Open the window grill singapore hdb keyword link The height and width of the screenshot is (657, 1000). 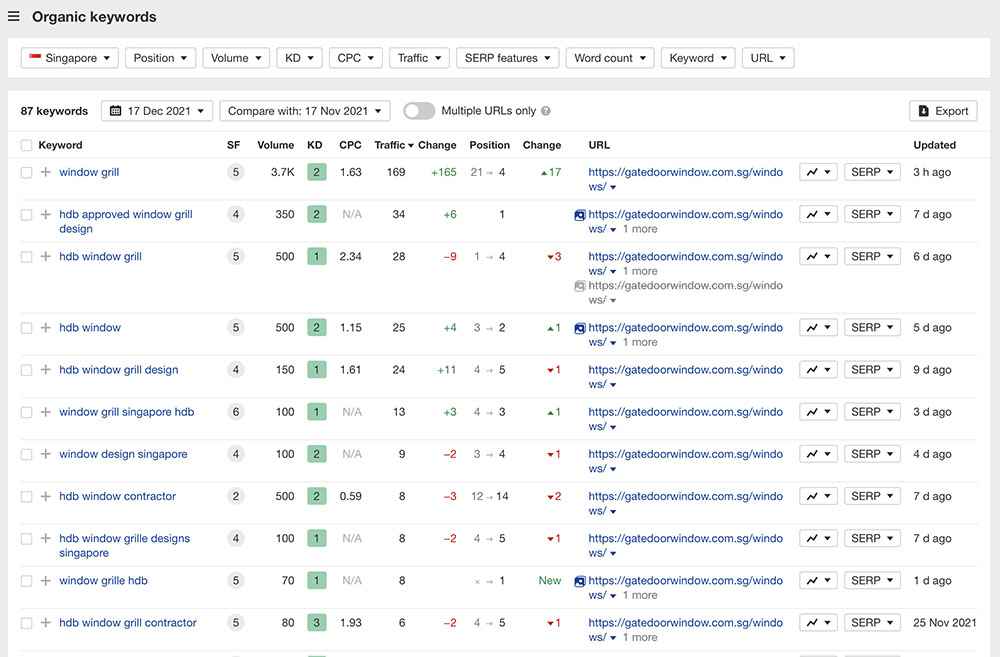point(126,412)
